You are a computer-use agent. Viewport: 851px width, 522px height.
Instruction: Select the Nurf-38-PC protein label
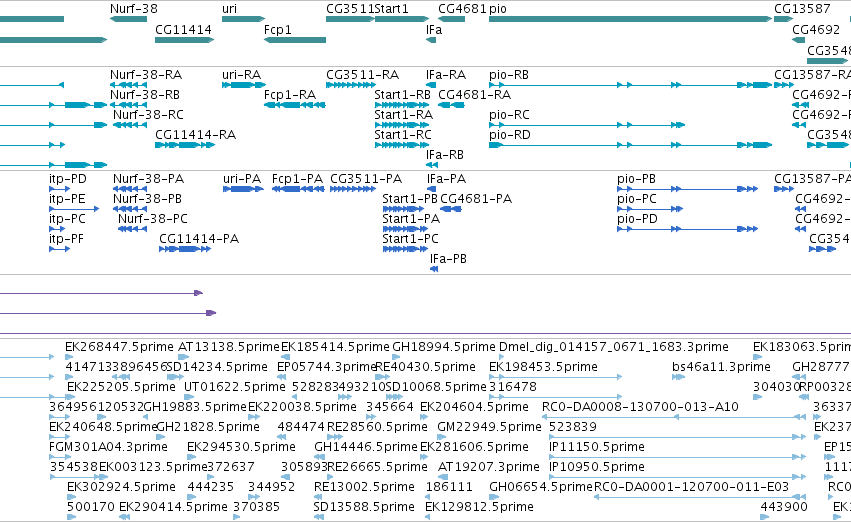click(153, 219)
